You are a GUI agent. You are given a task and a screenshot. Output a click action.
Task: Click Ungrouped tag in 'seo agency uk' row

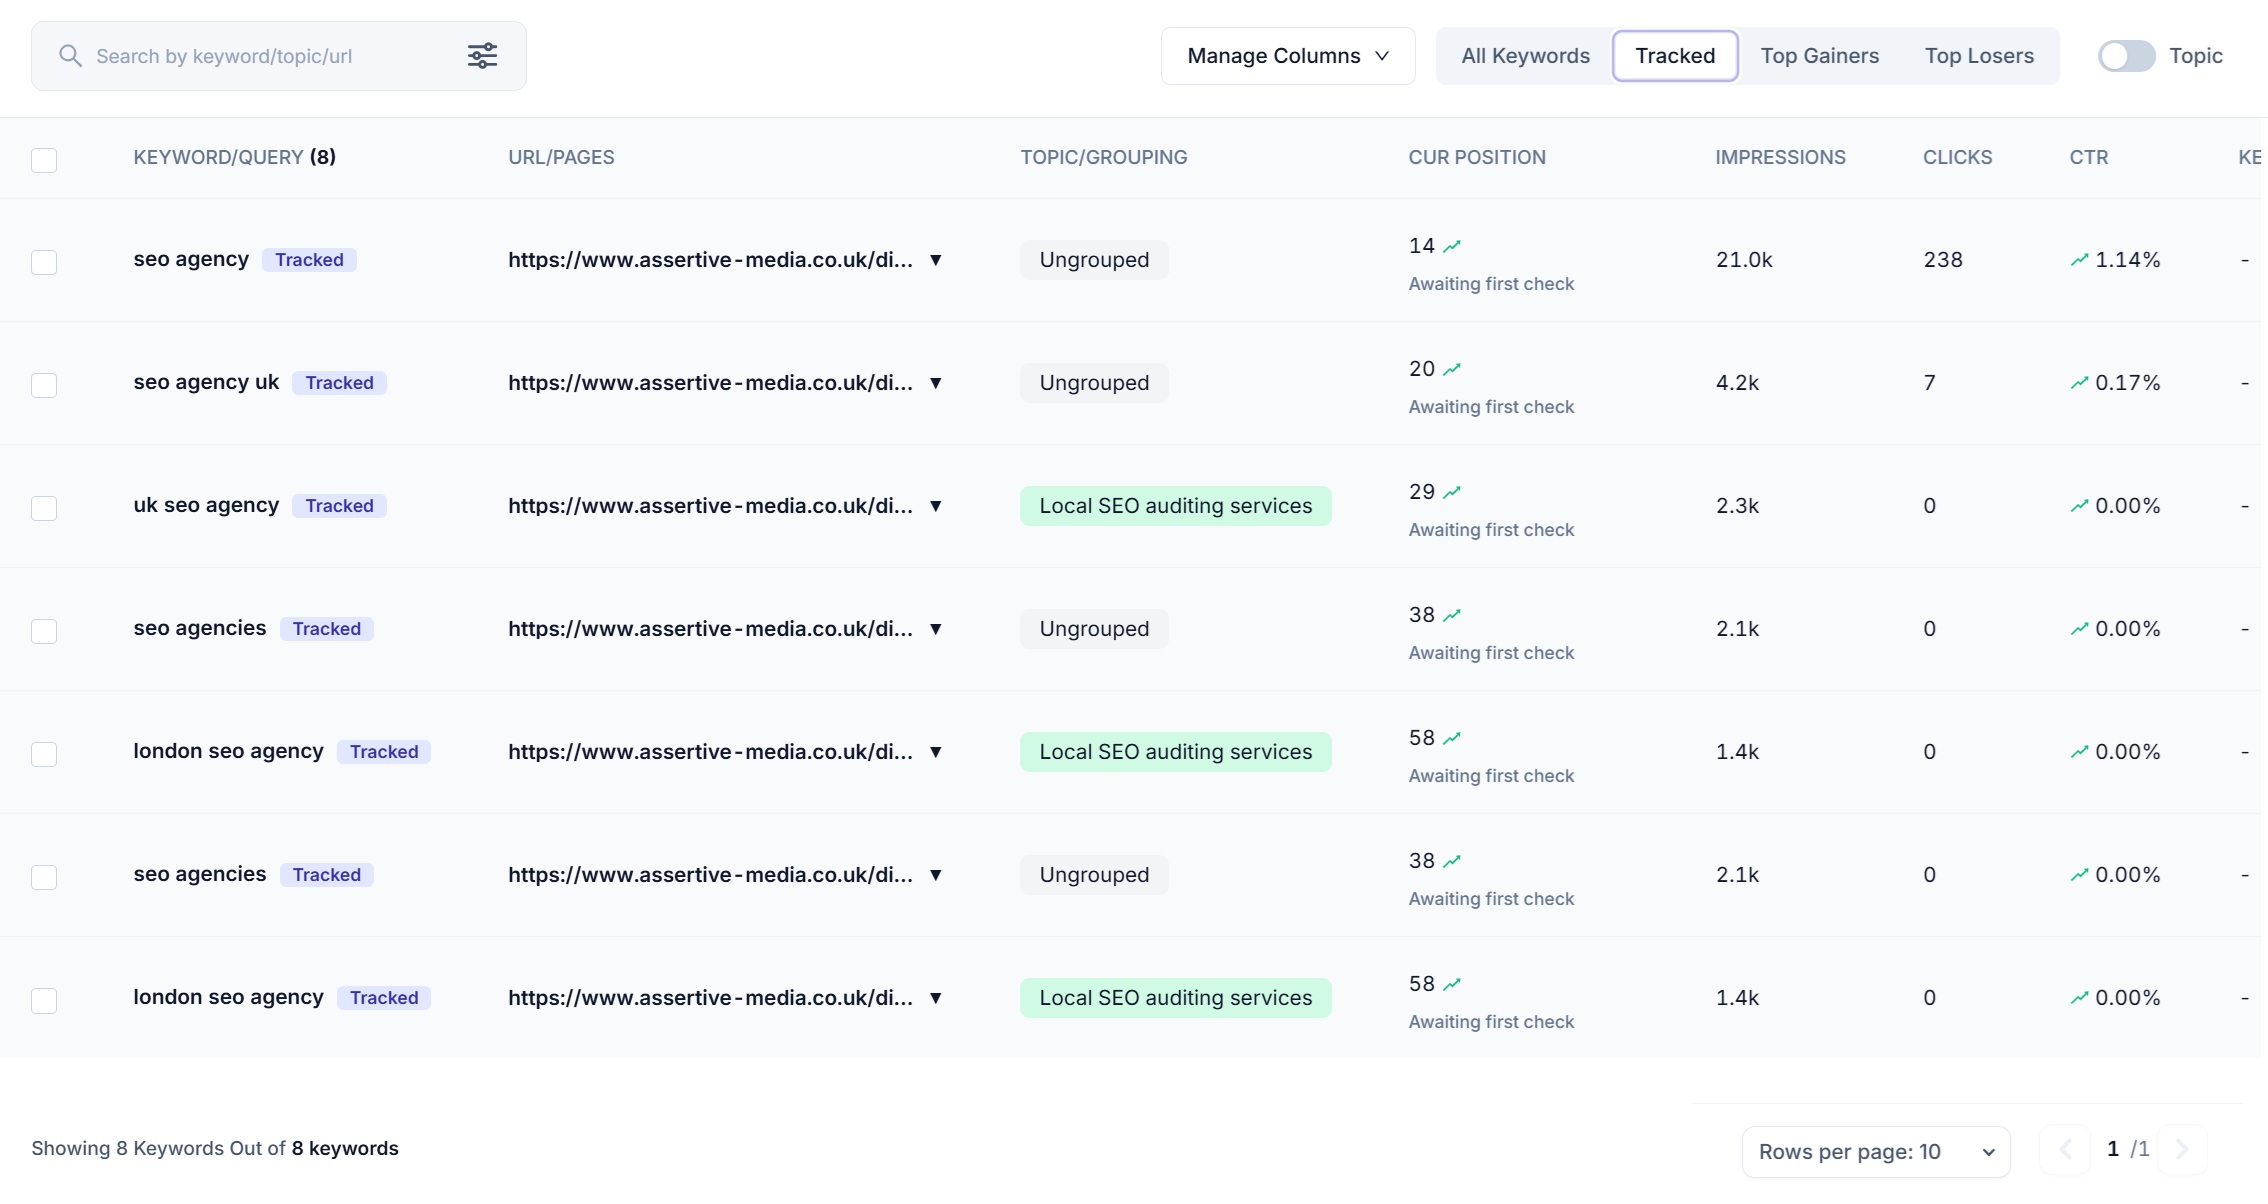click(x=1094, y=383)
